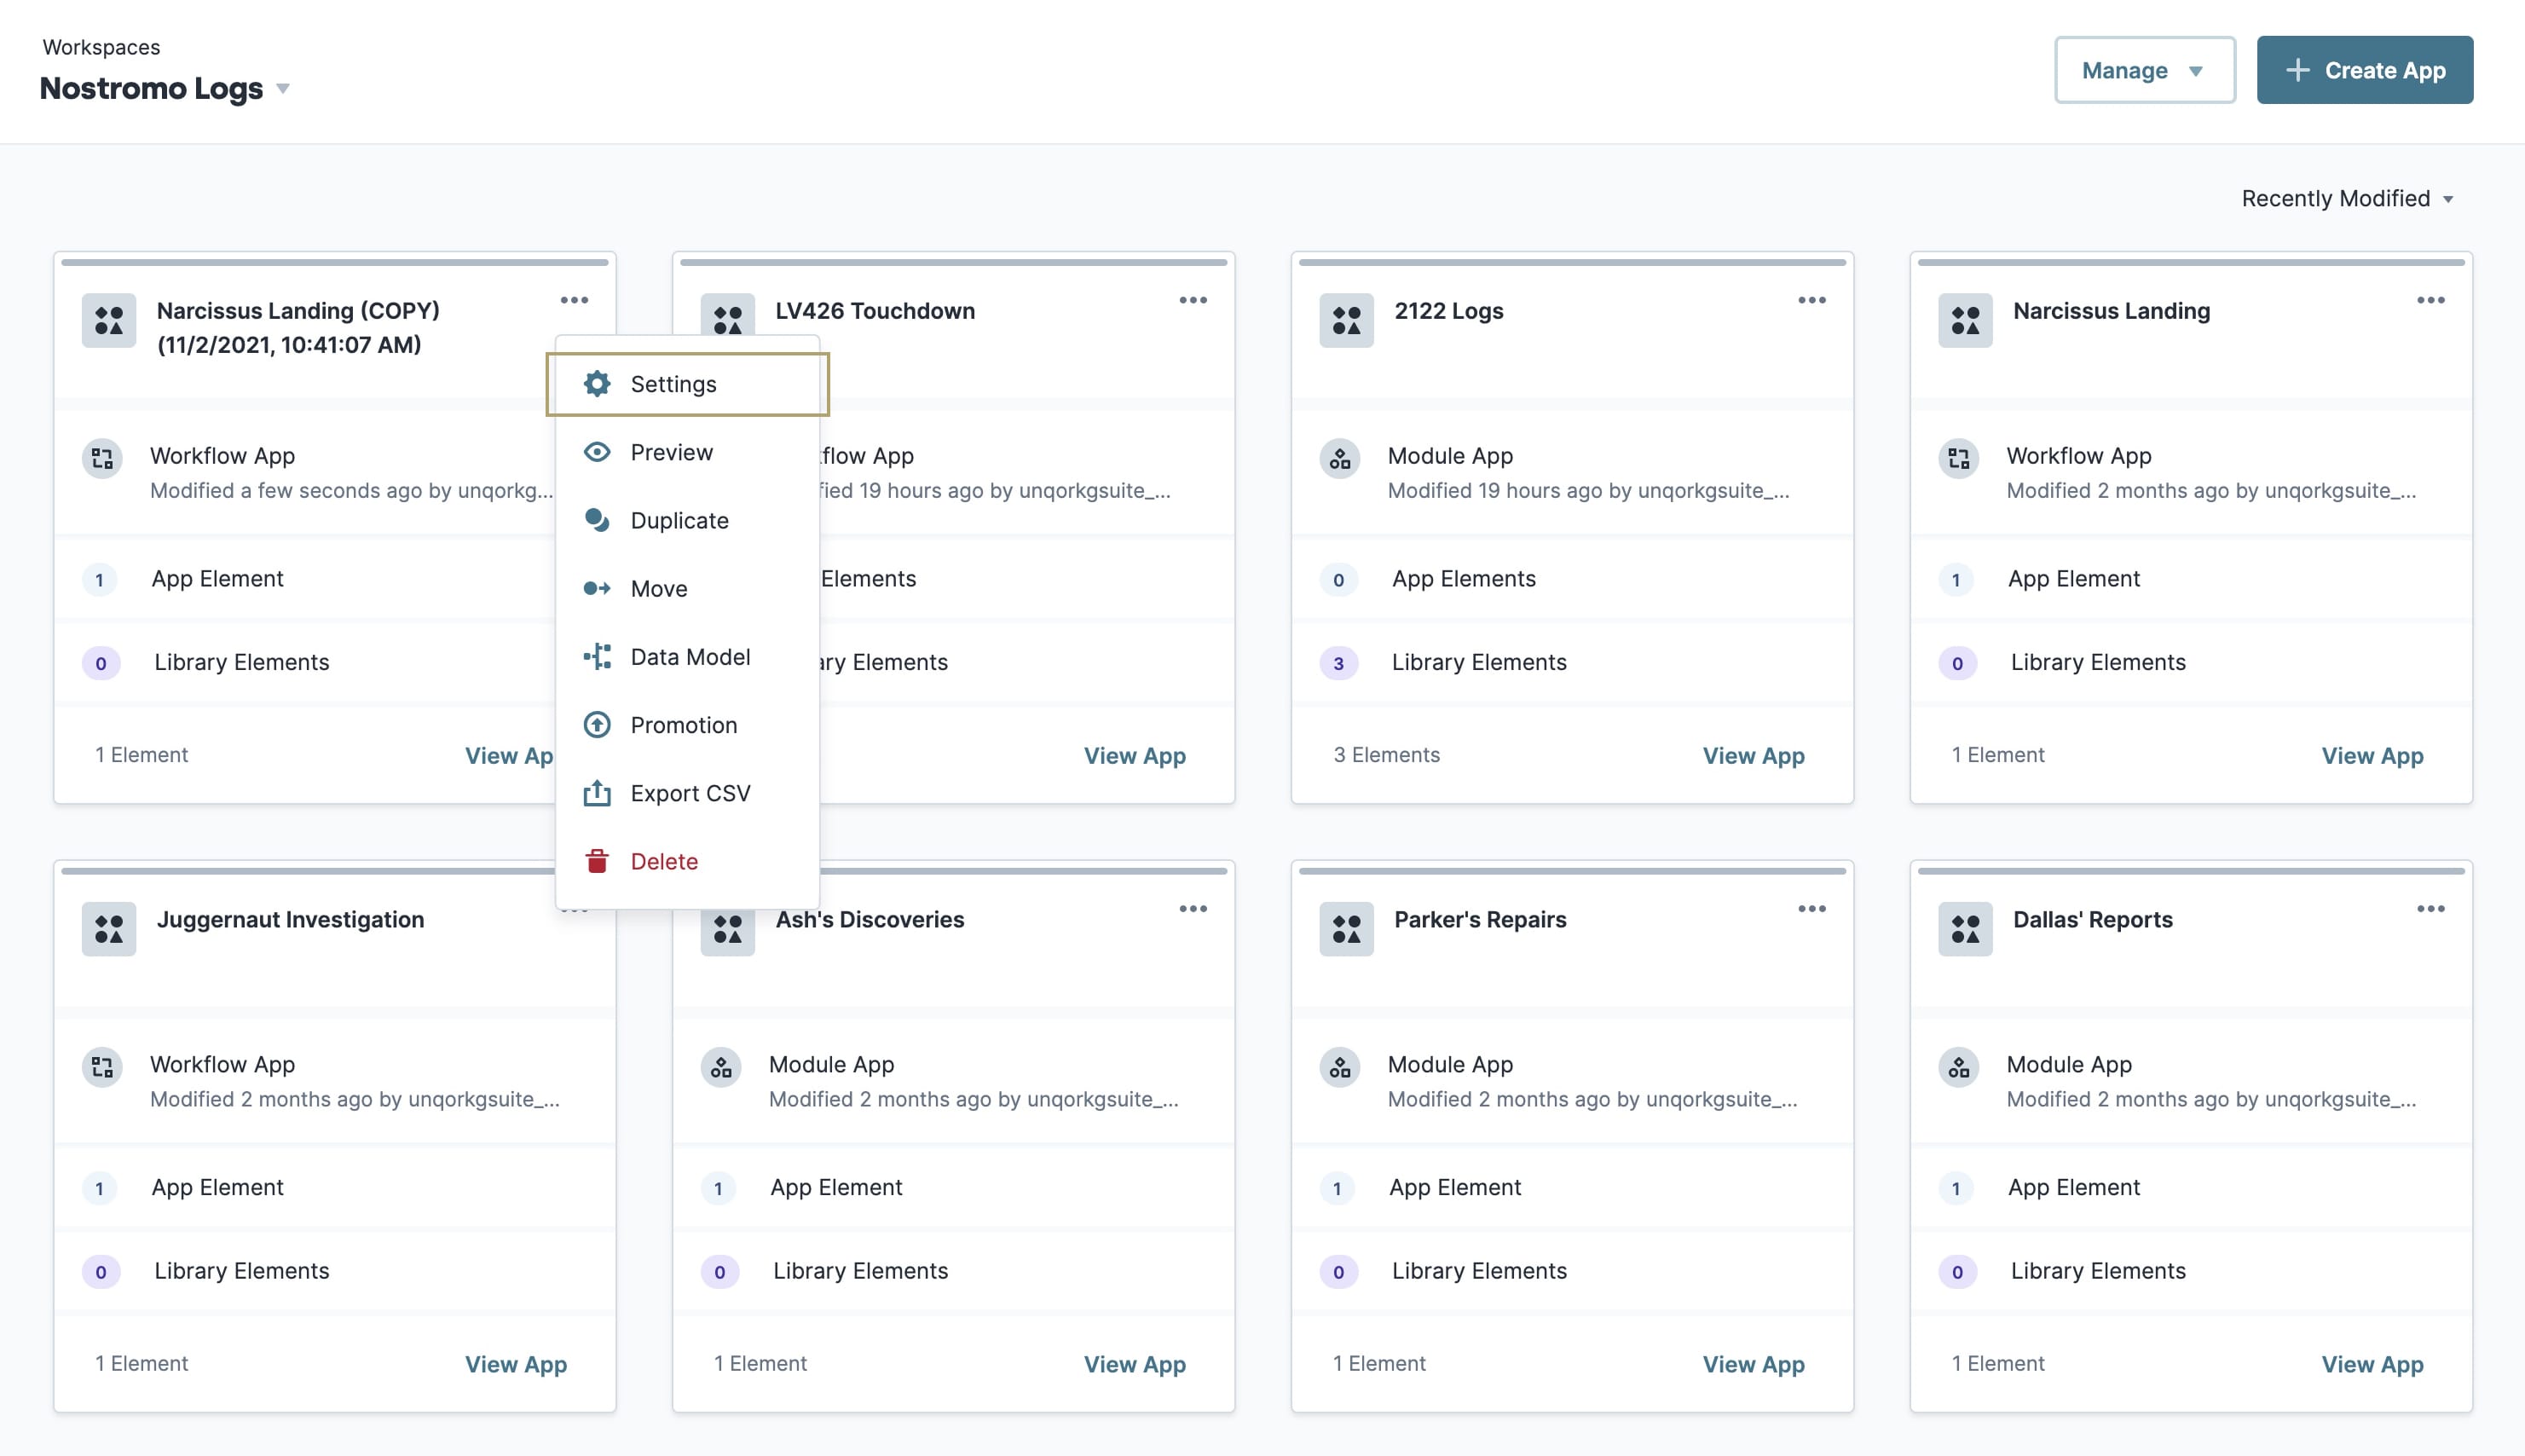Click the Create App button
2525x1456 pixels.
pyautogui.click(x=2364, y=70)
